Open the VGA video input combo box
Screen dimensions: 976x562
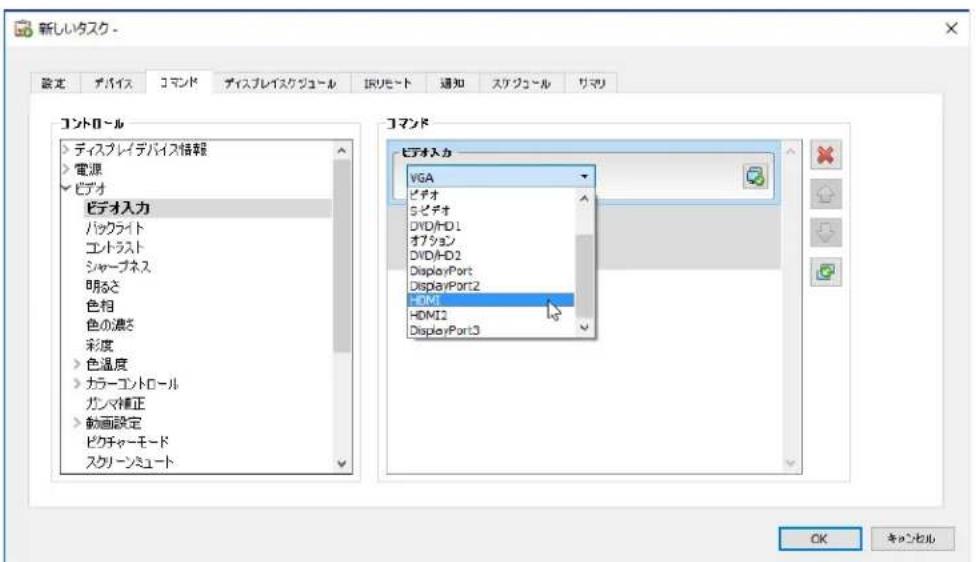(501, 177)
